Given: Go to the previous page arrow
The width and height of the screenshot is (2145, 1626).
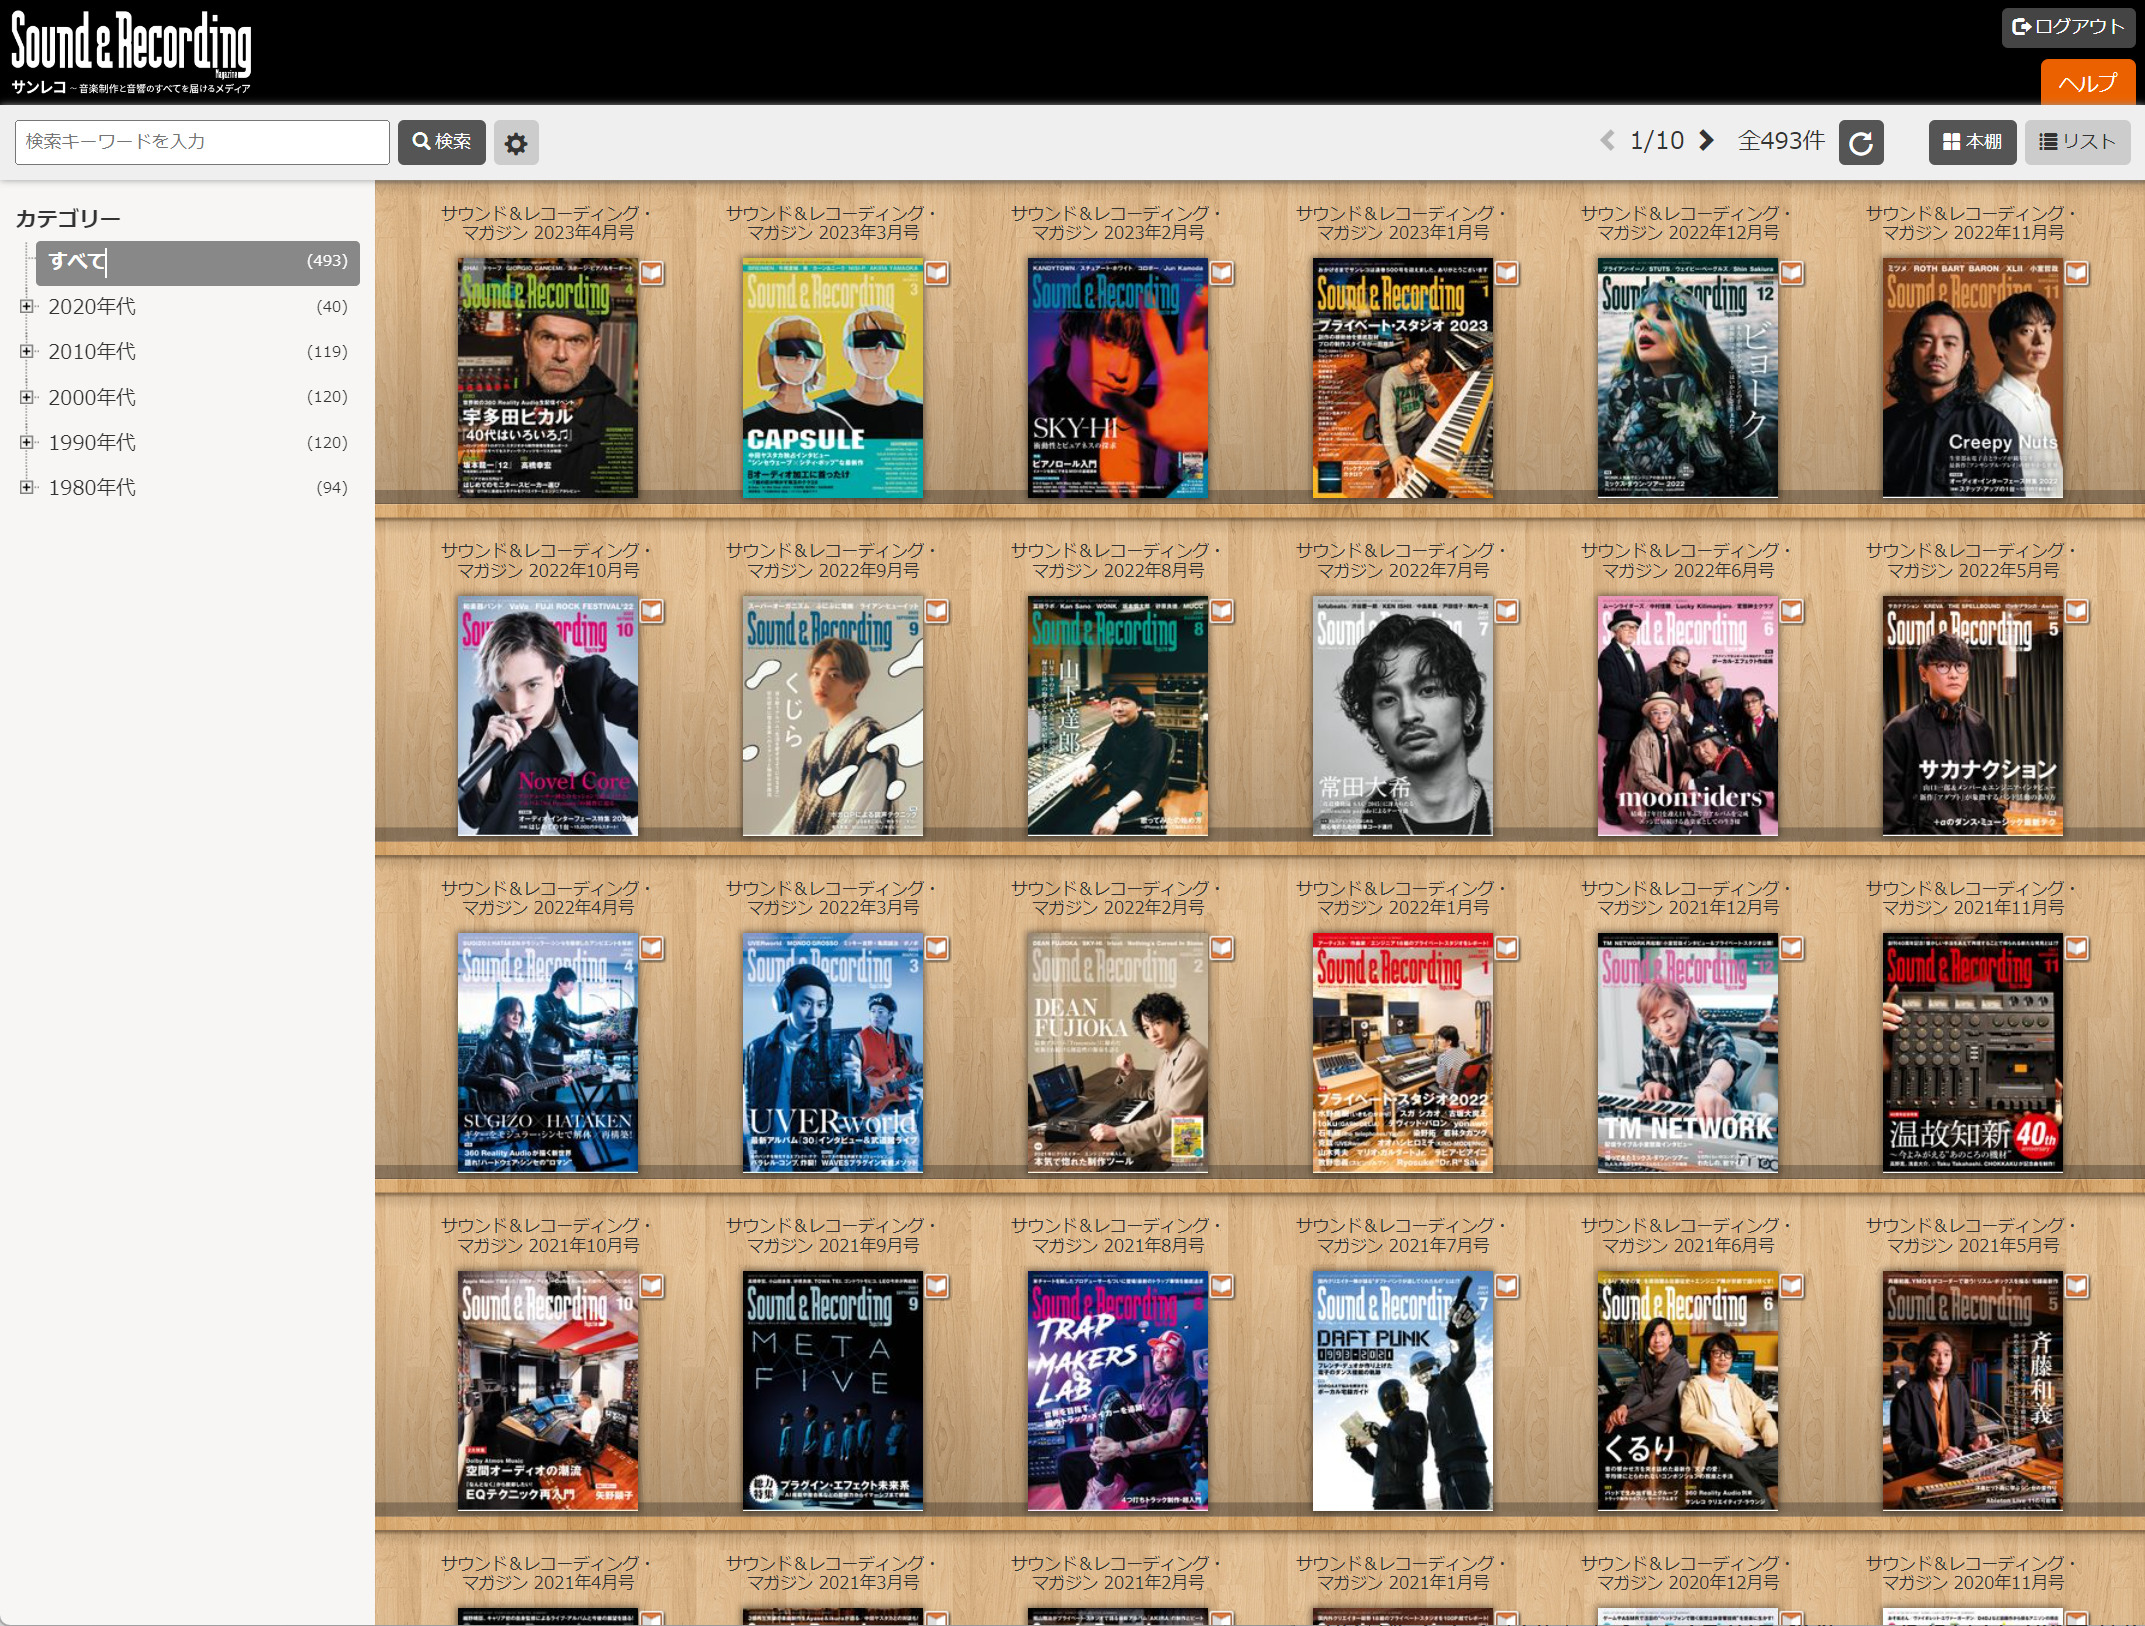Looking at the screenshot, I should coord(1607,141).
